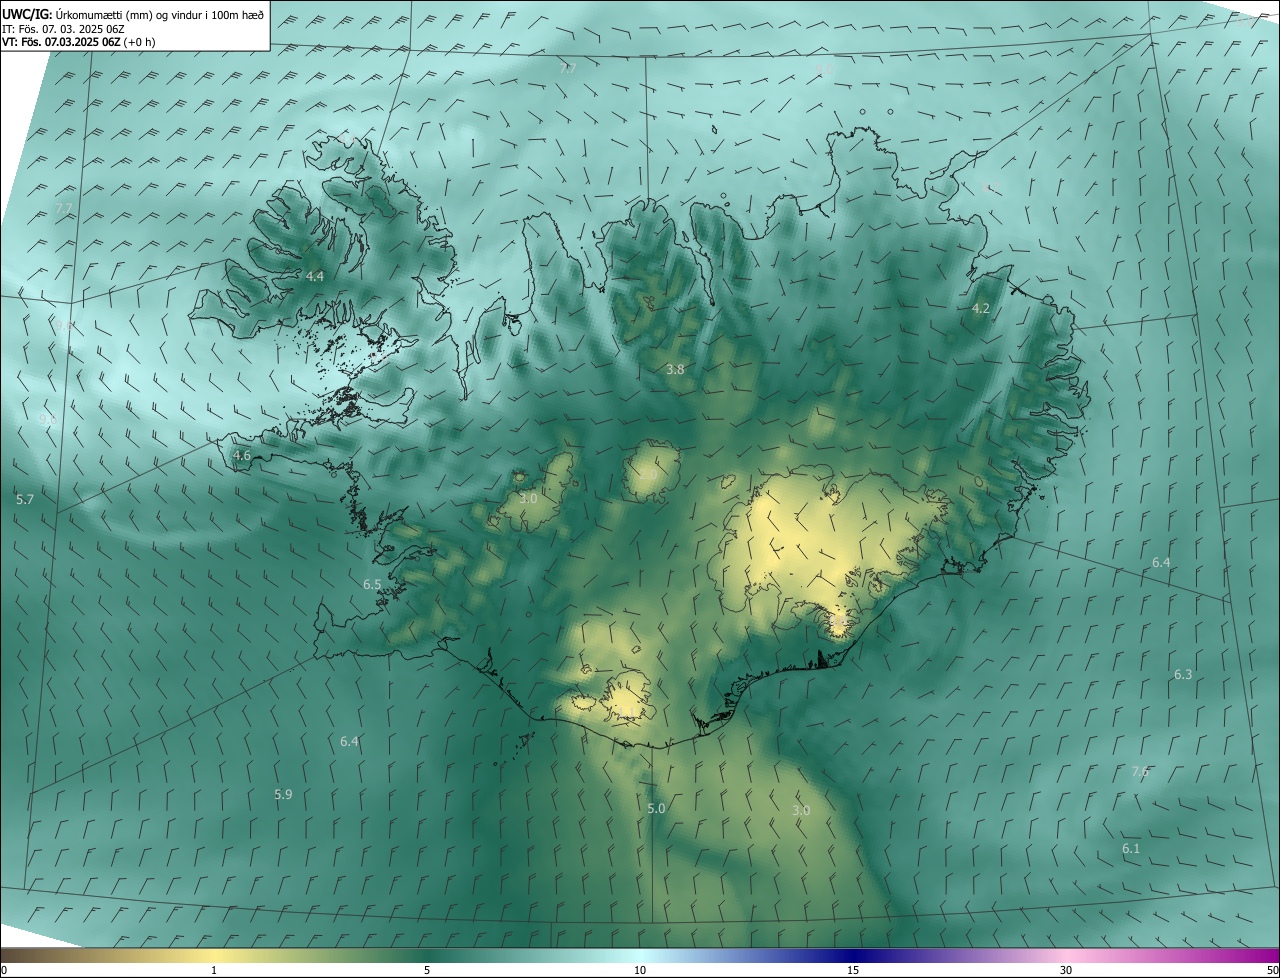
Task: Click the 5.7 value on the map
Action: tap(25, 499)
